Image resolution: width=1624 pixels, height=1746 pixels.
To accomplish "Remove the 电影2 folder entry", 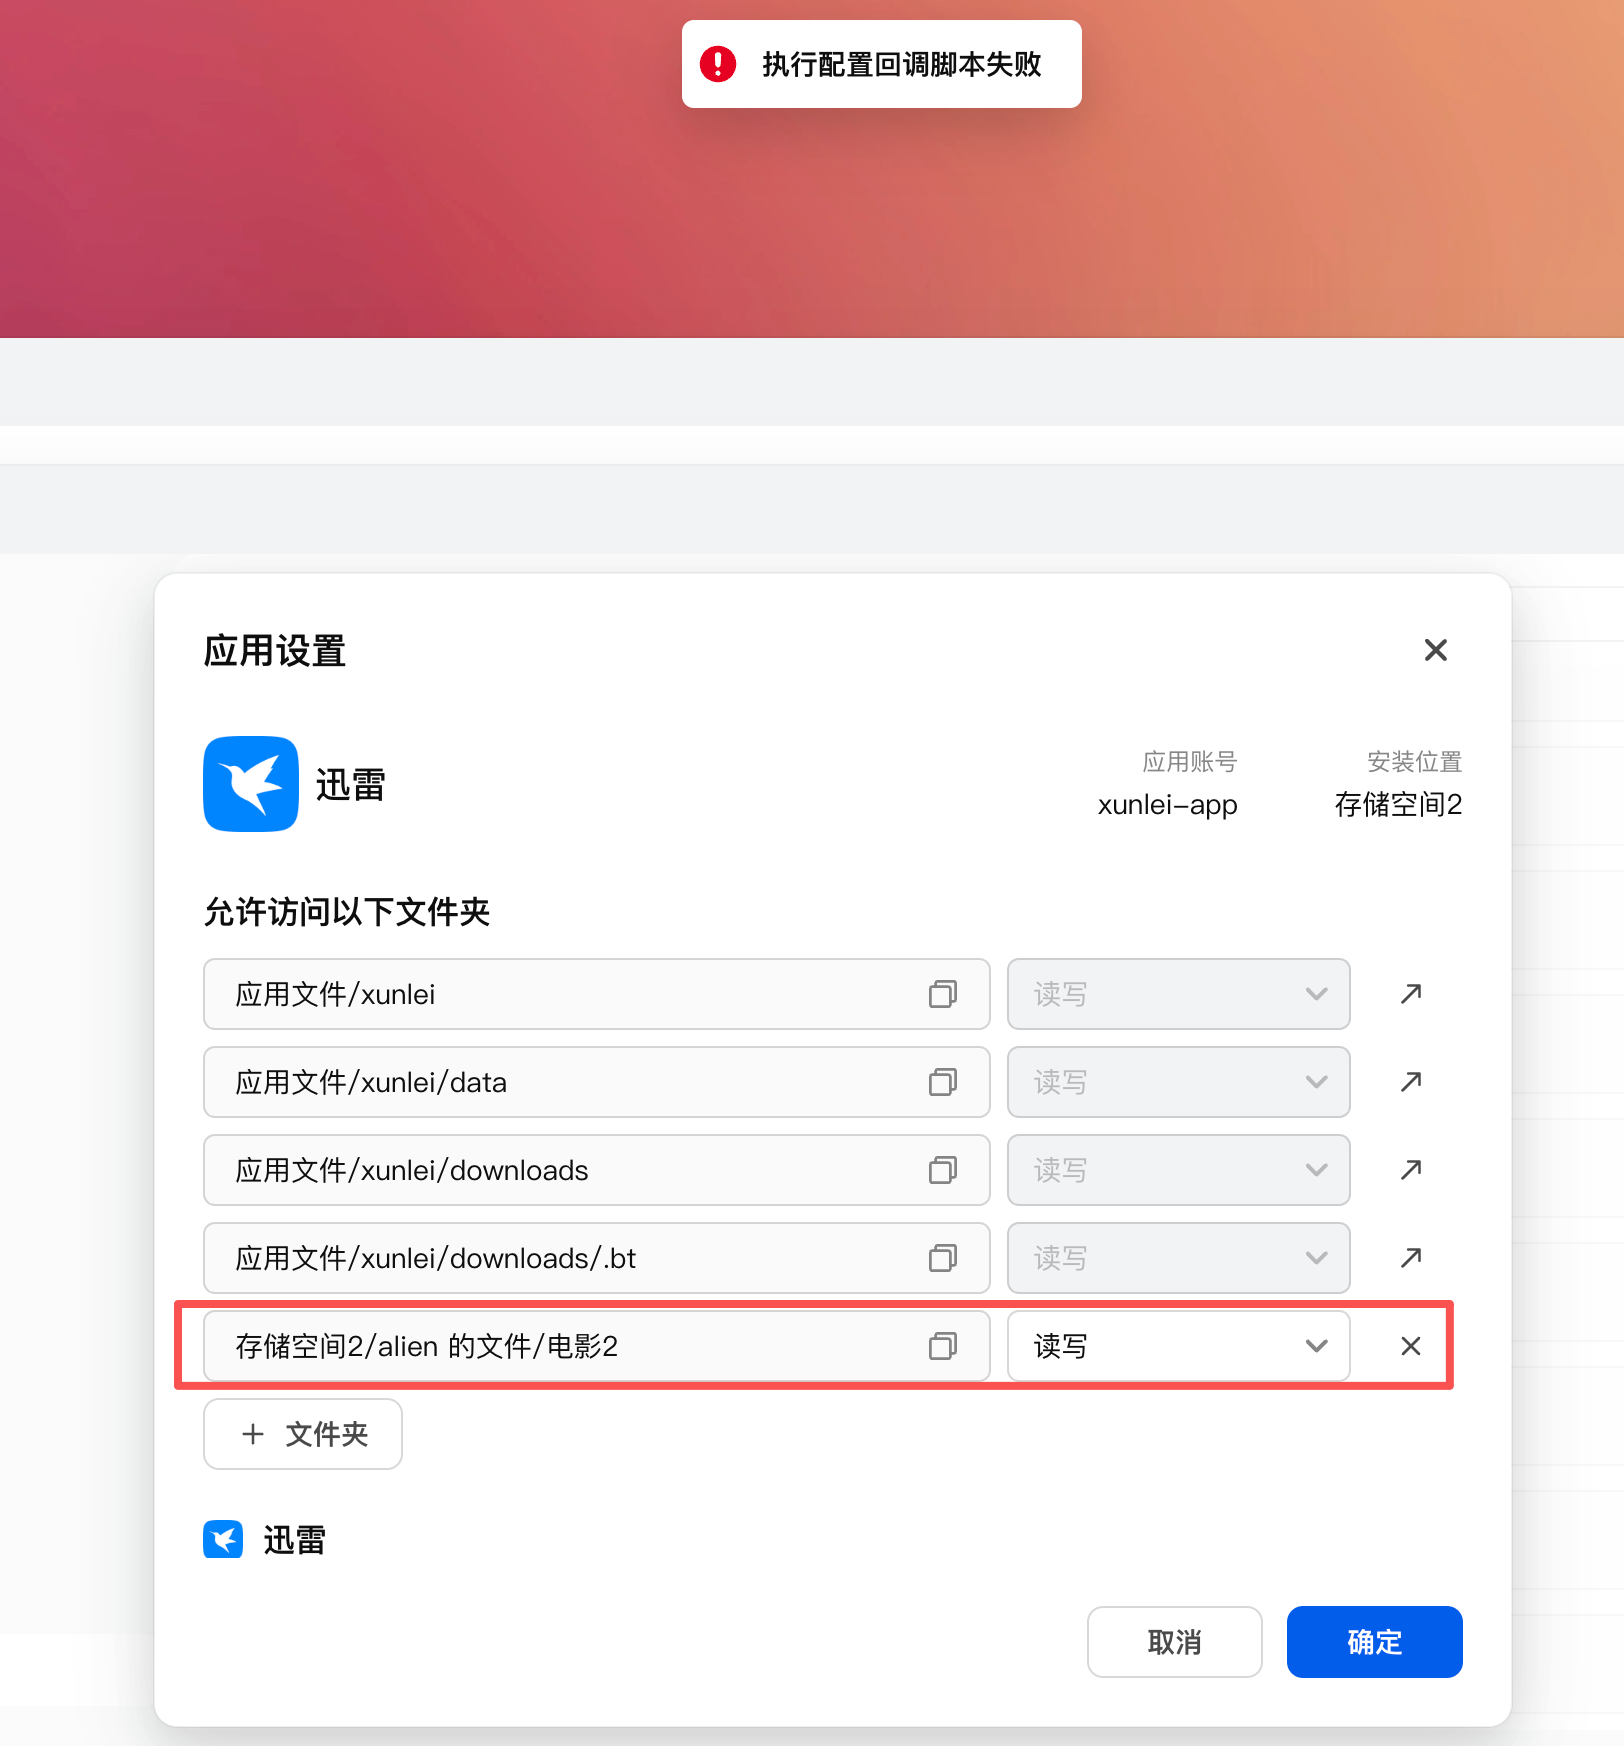I will coord(1411,1346).
